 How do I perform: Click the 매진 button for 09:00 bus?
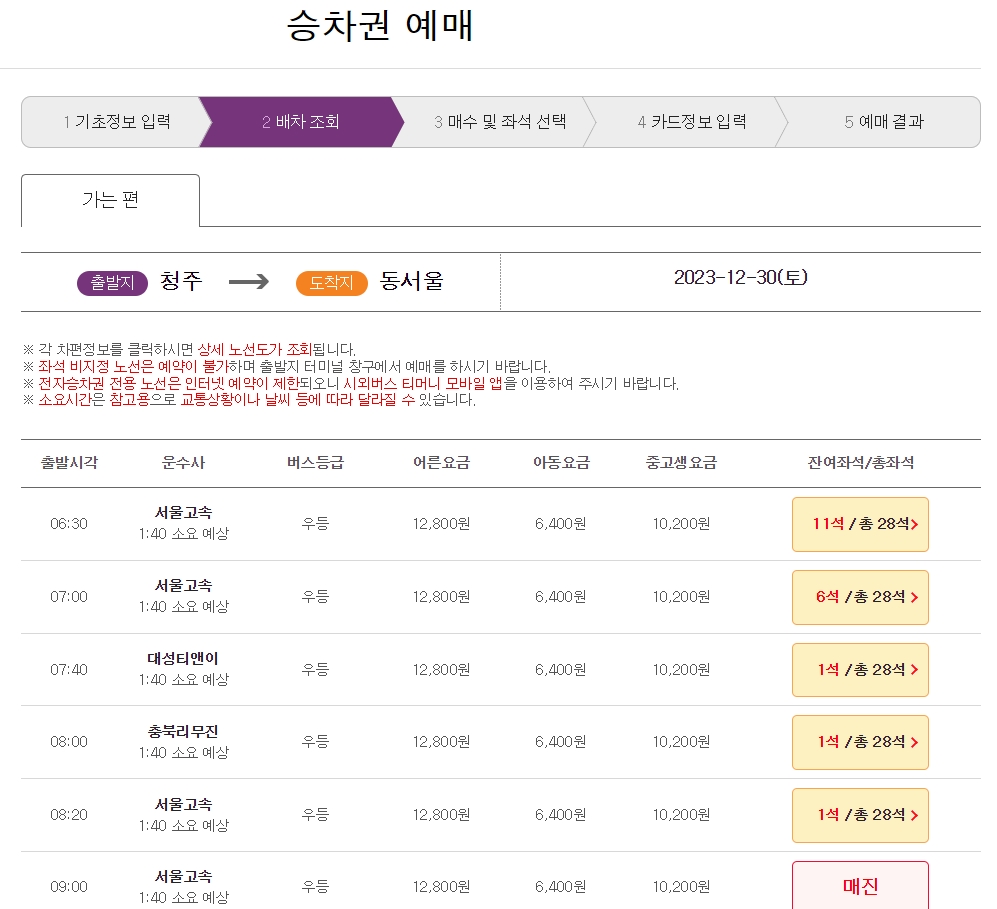[x=858, y=884]
